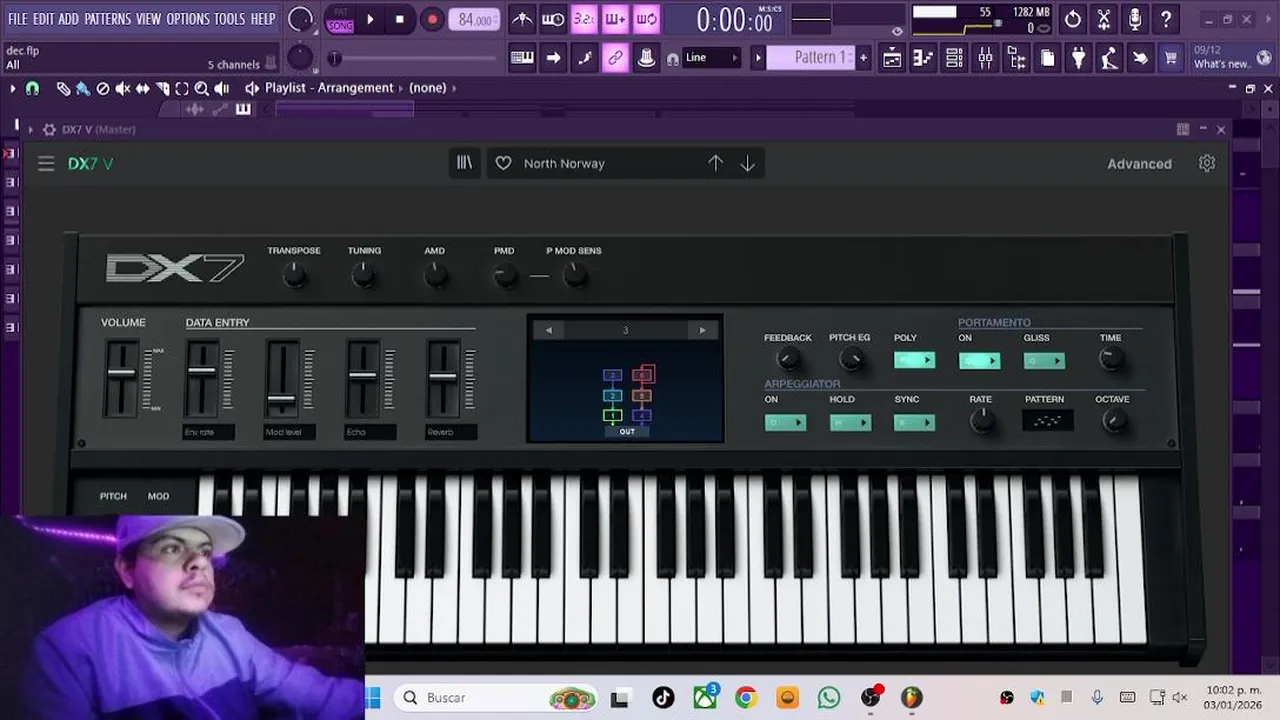Open the Advanced panel in DX7 V

[1139, 164]
